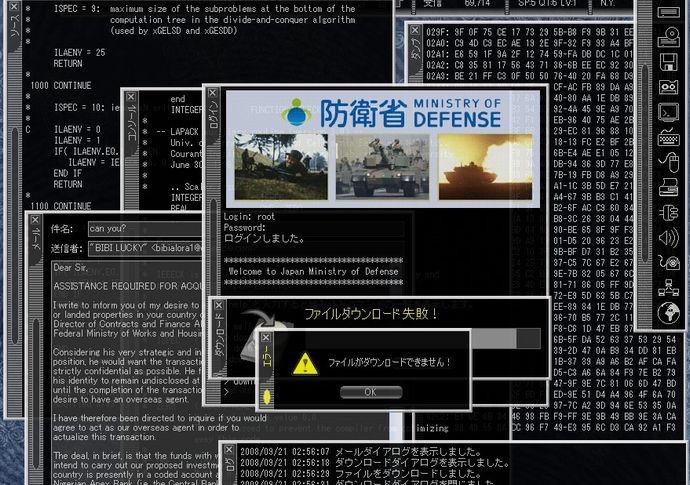This screenshot has height=485, width=690.
Task: Close the ログ log window
Action: [x=228, y=450]
